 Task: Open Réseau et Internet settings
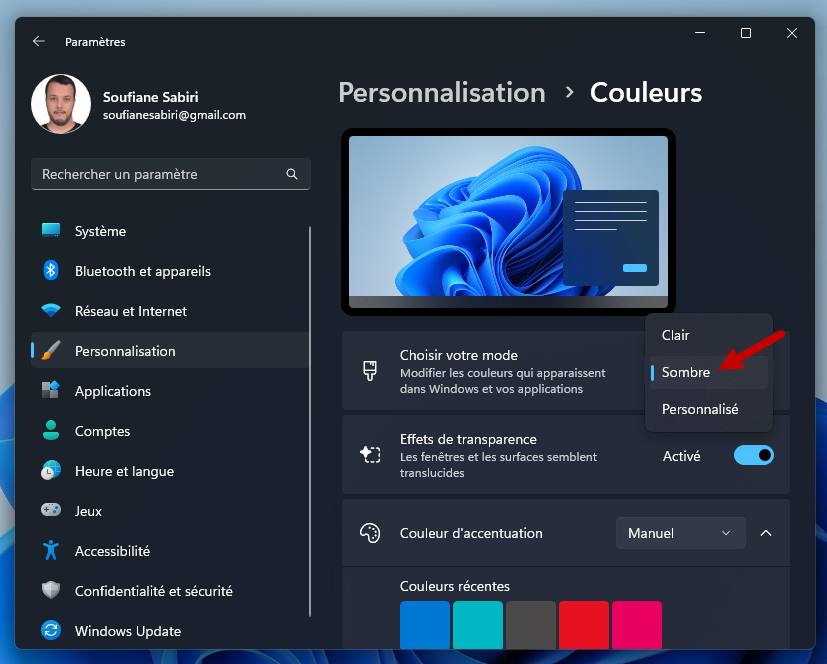pyautogui.click(x=170, y=311)
